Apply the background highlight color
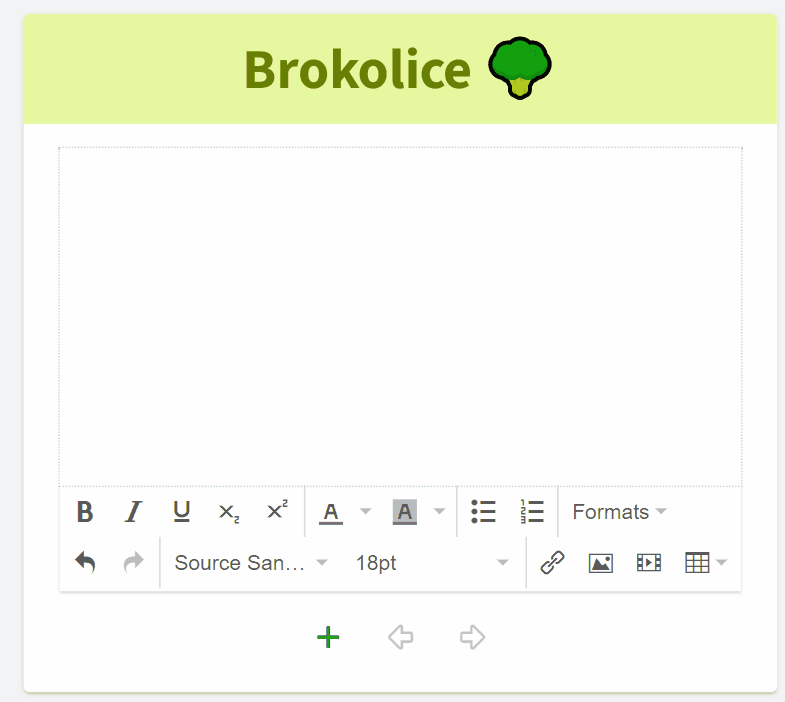This screenshot has height=702, width=785. 404,512
